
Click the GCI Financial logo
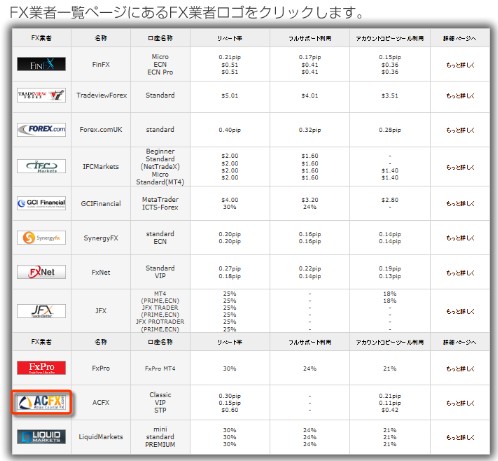coord(41,203)
